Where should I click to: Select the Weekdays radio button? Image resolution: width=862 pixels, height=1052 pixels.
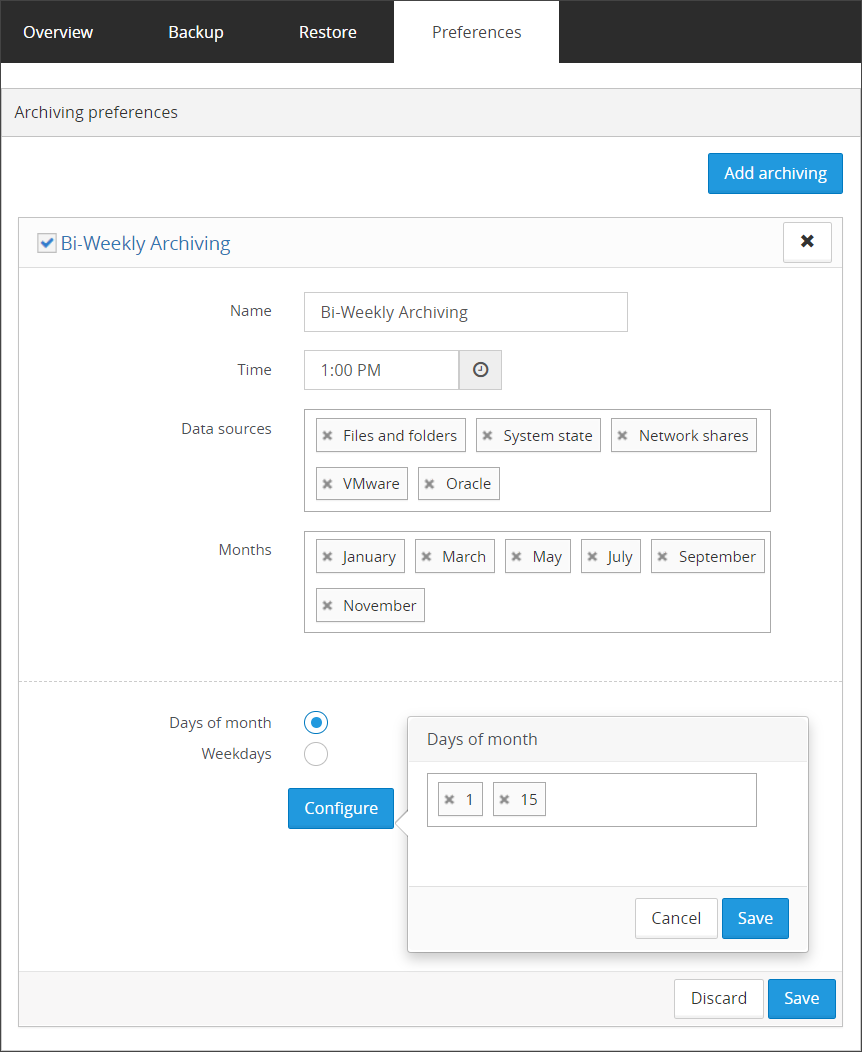click(316, 754)
